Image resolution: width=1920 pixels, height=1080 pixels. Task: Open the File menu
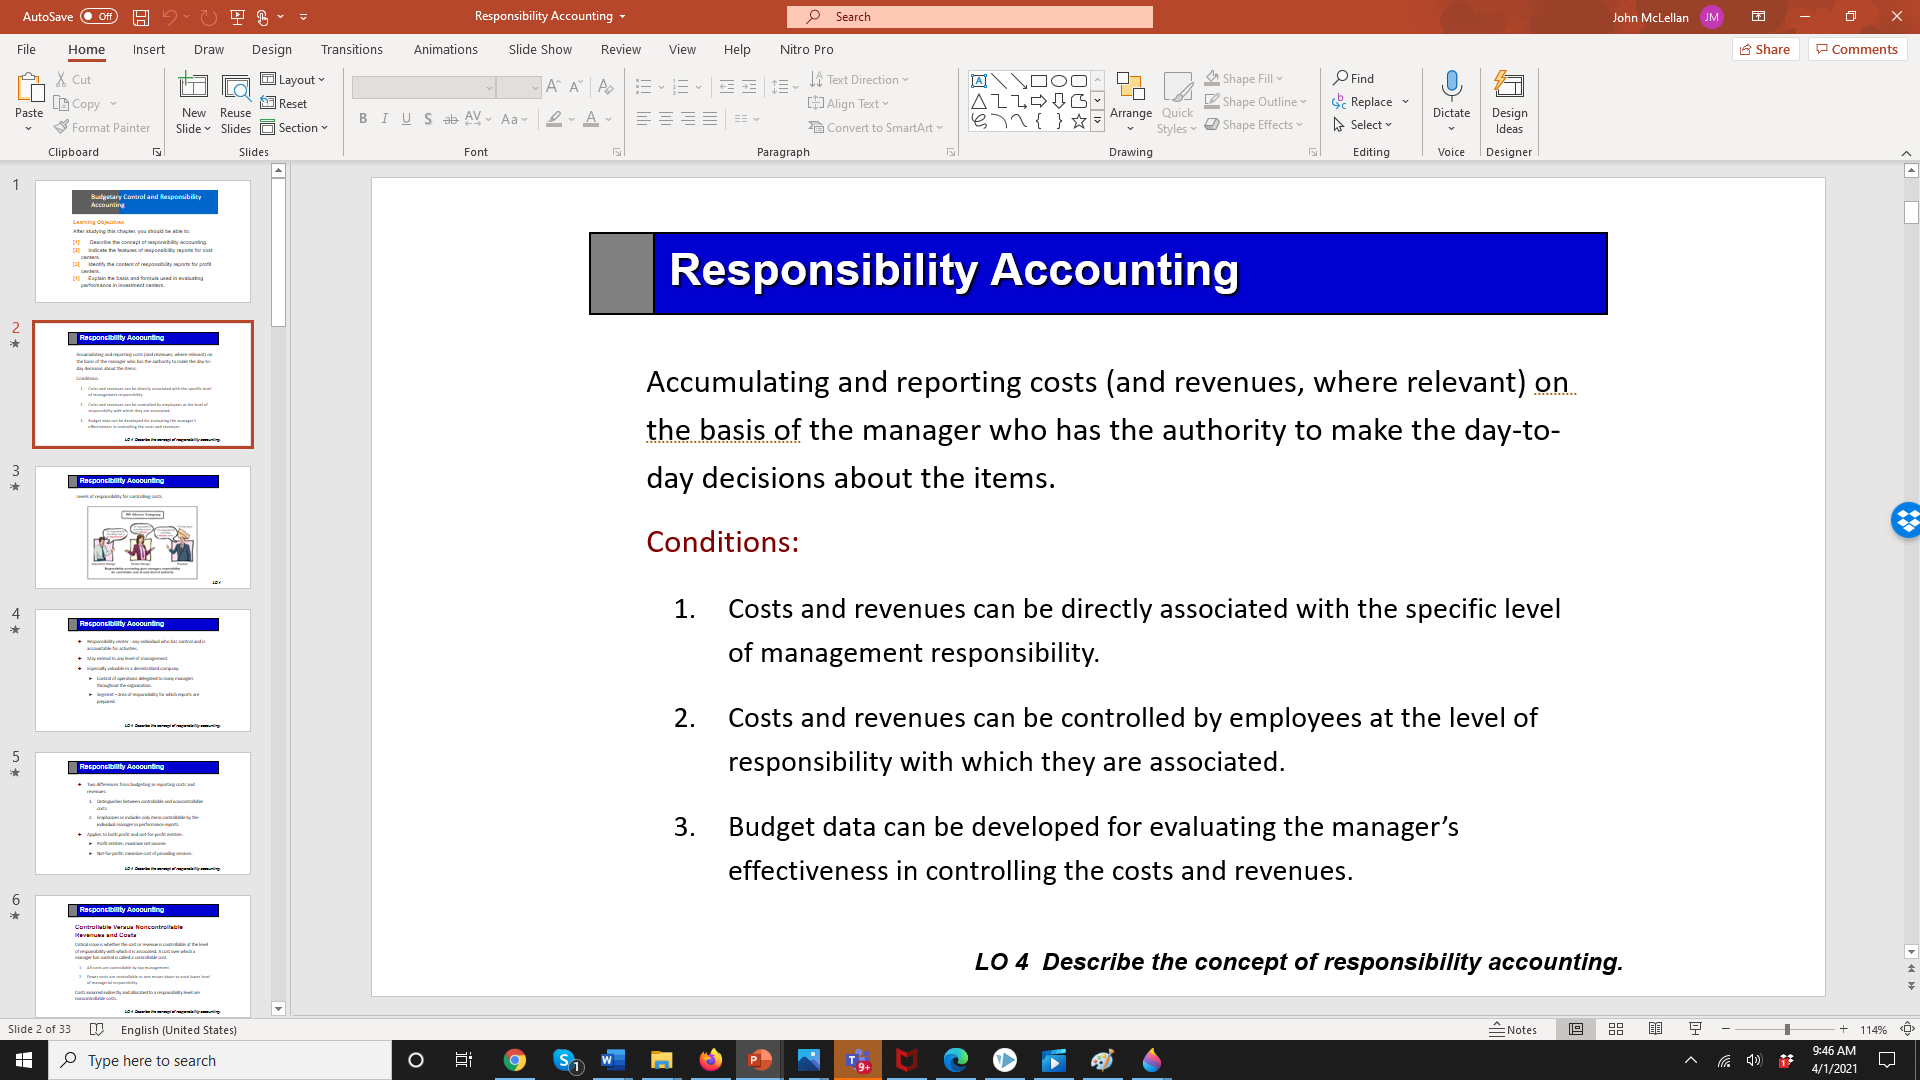pyautogui.click(x=26, y=49)
